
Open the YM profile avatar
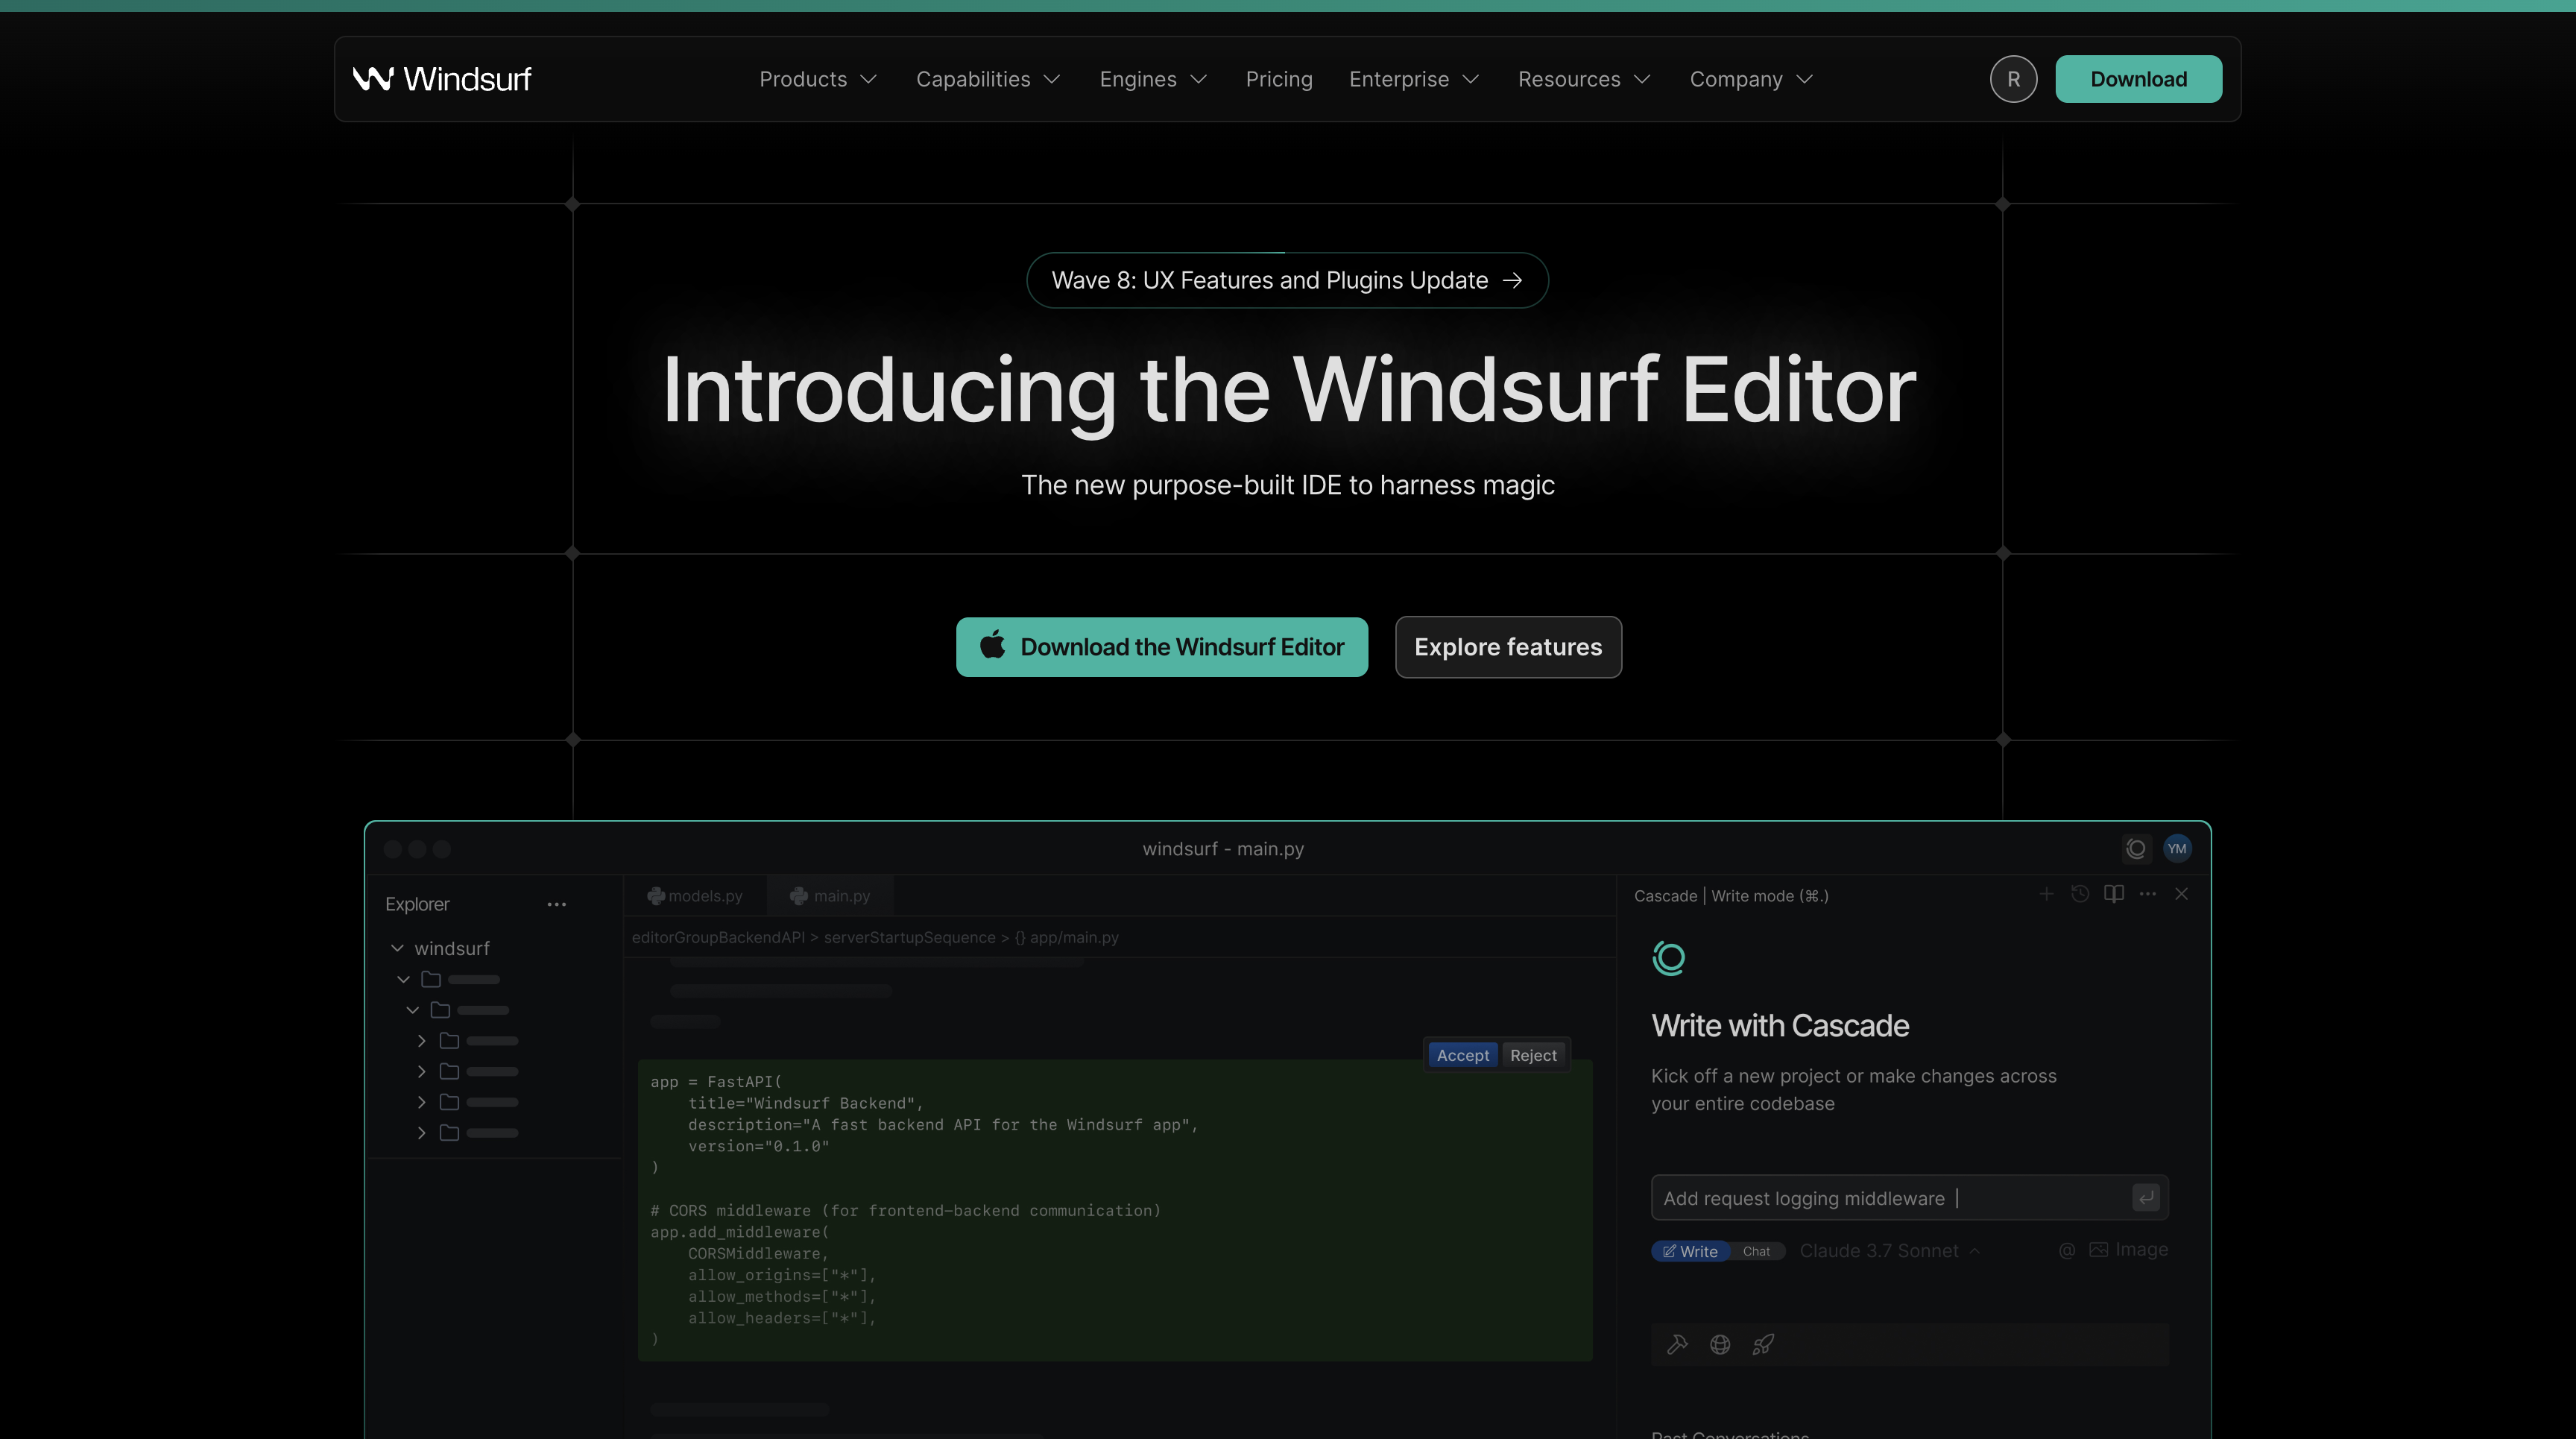click(x=2177, y=848)
